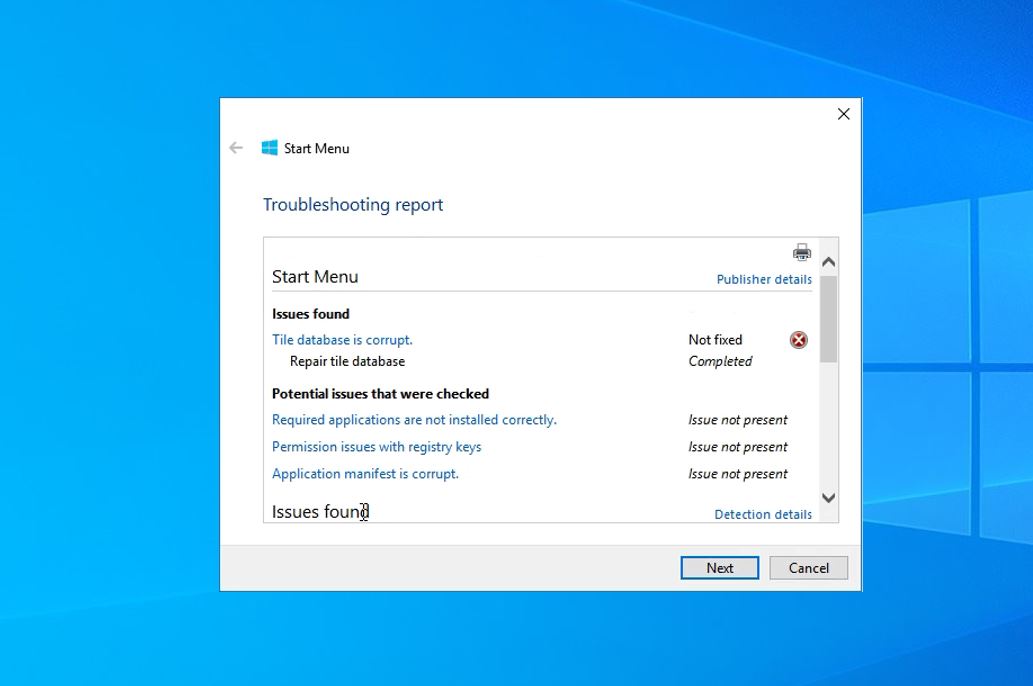The height and width of the screenshot is (686, 1033).
Task: Click the 'Troubleshooting report' heading
Action: [x=353, y=204]
